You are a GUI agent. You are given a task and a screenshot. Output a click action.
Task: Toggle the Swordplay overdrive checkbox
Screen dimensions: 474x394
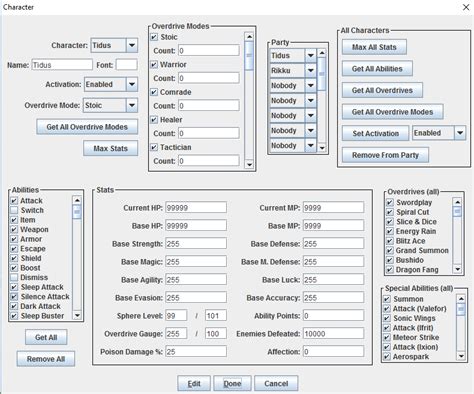(390, 202)
